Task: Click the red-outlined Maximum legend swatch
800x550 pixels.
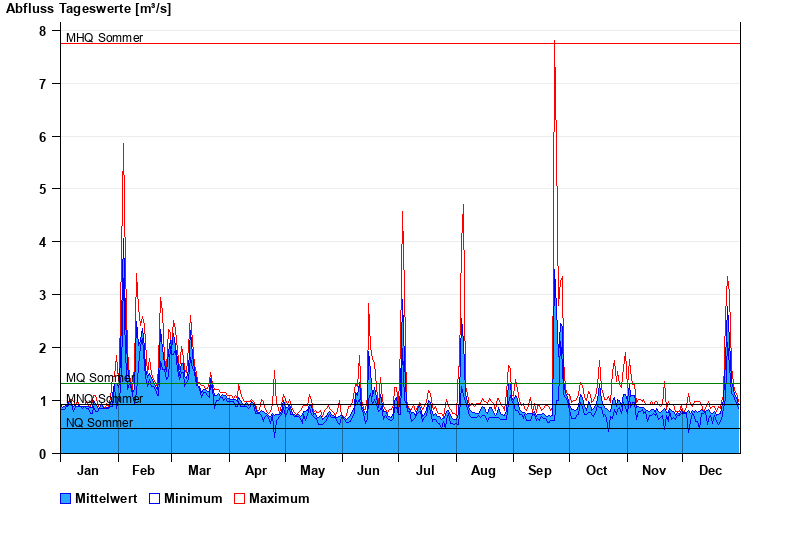Action: [x=239, y=499]
